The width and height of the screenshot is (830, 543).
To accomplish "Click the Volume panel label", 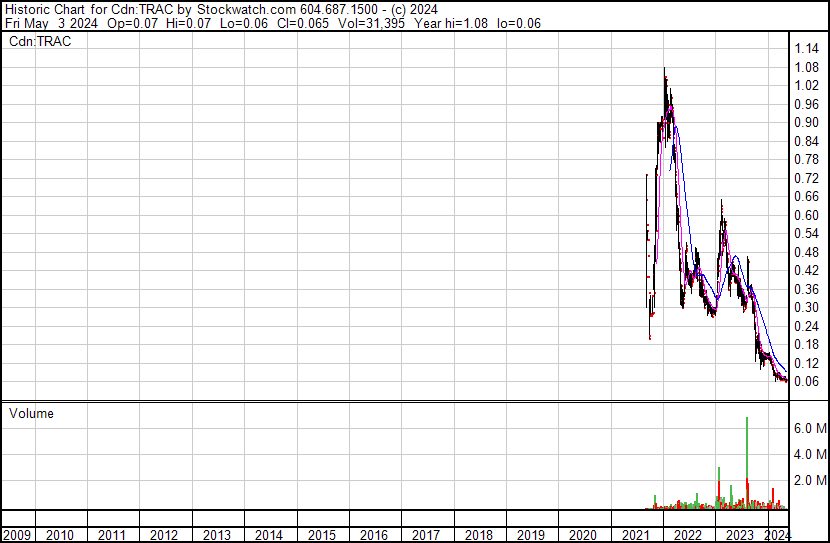I will coord(31,413).
